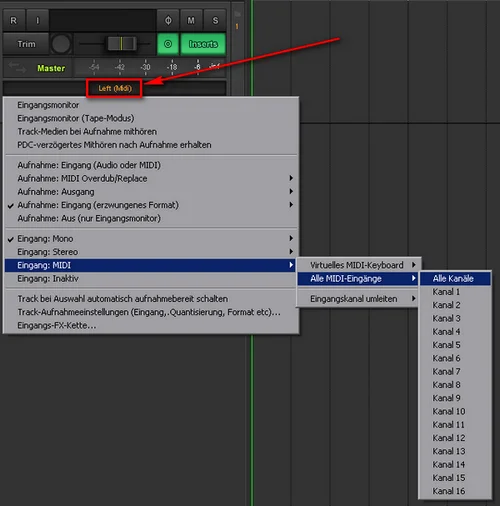The width and height of the screenshot is (500, 506).
Task: Select Kanal 6
Action: tap(455, 358)
